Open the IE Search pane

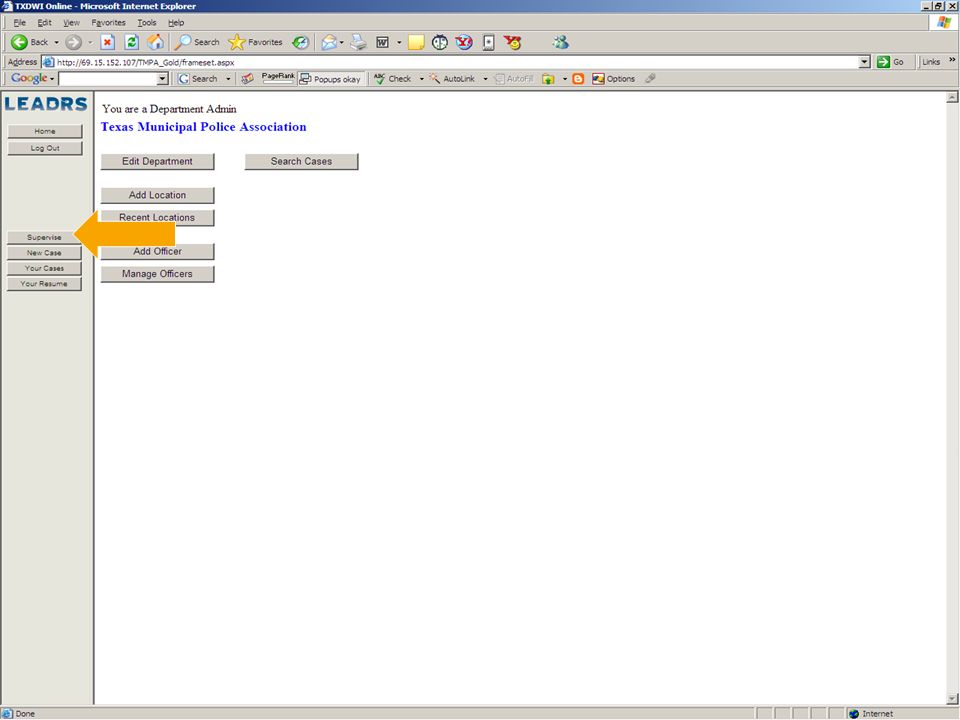point(197,42)
